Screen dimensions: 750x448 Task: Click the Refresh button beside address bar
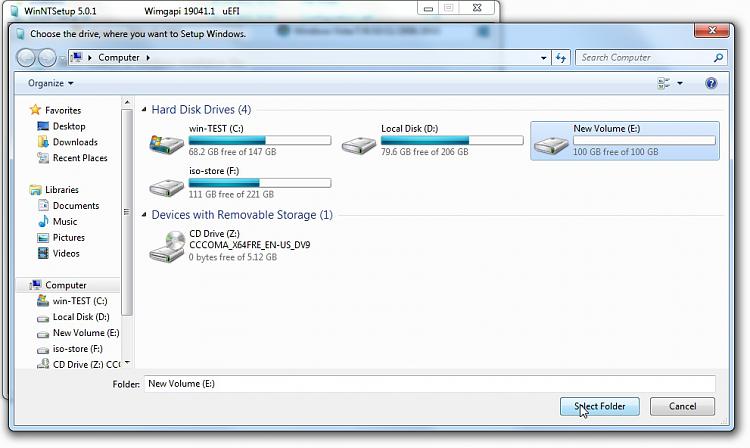(x=561, y=58)
